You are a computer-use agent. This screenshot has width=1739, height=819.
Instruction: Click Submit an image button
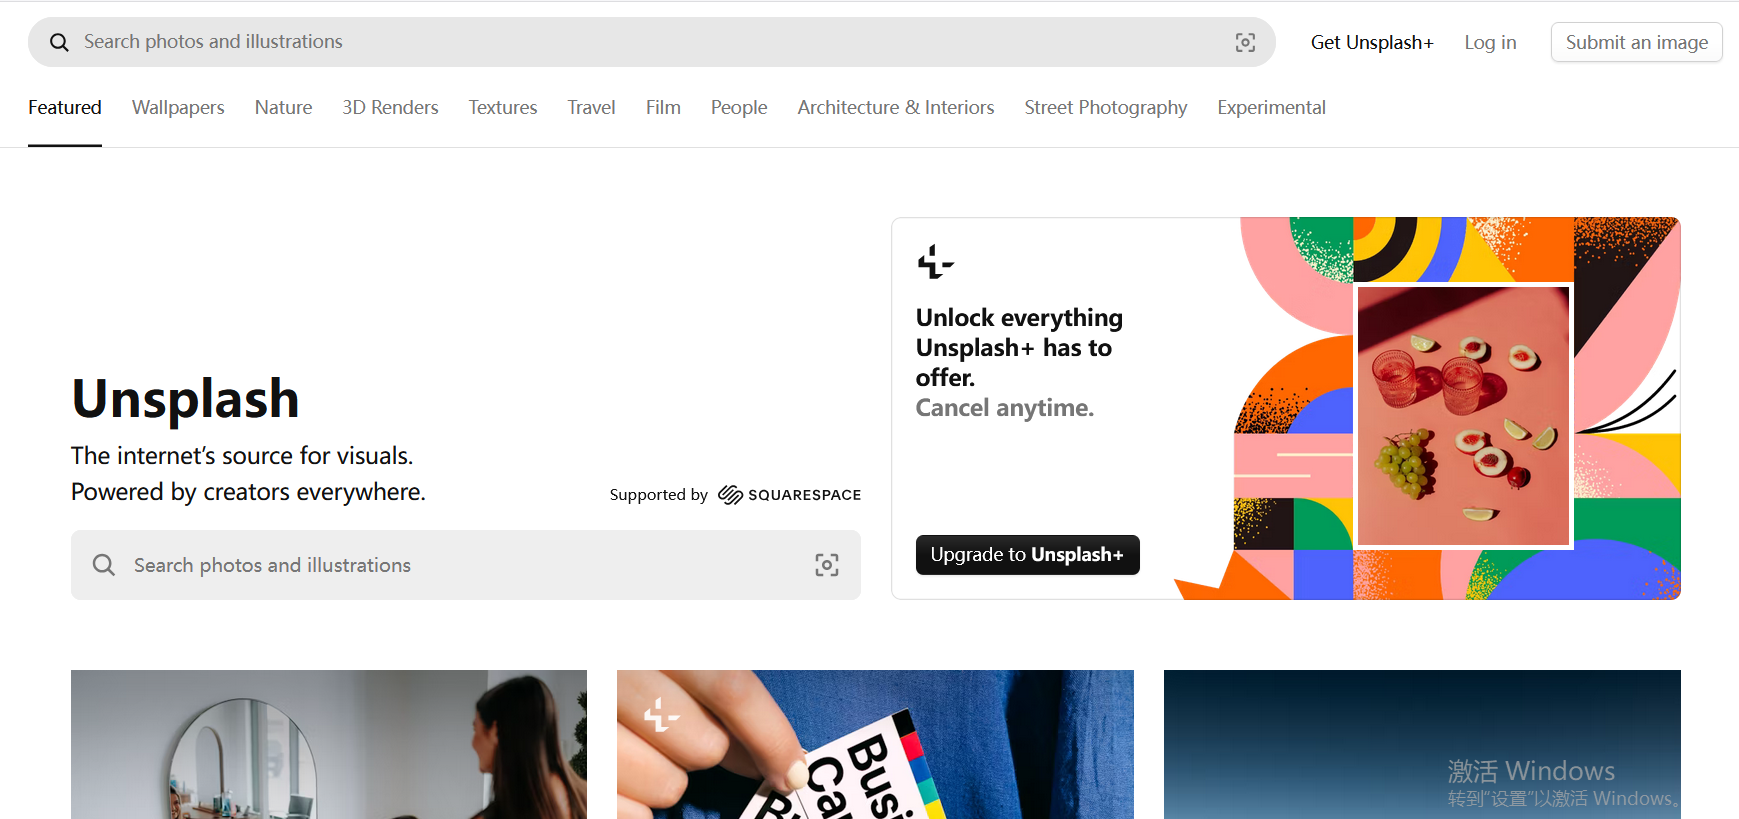[1636, 42]
